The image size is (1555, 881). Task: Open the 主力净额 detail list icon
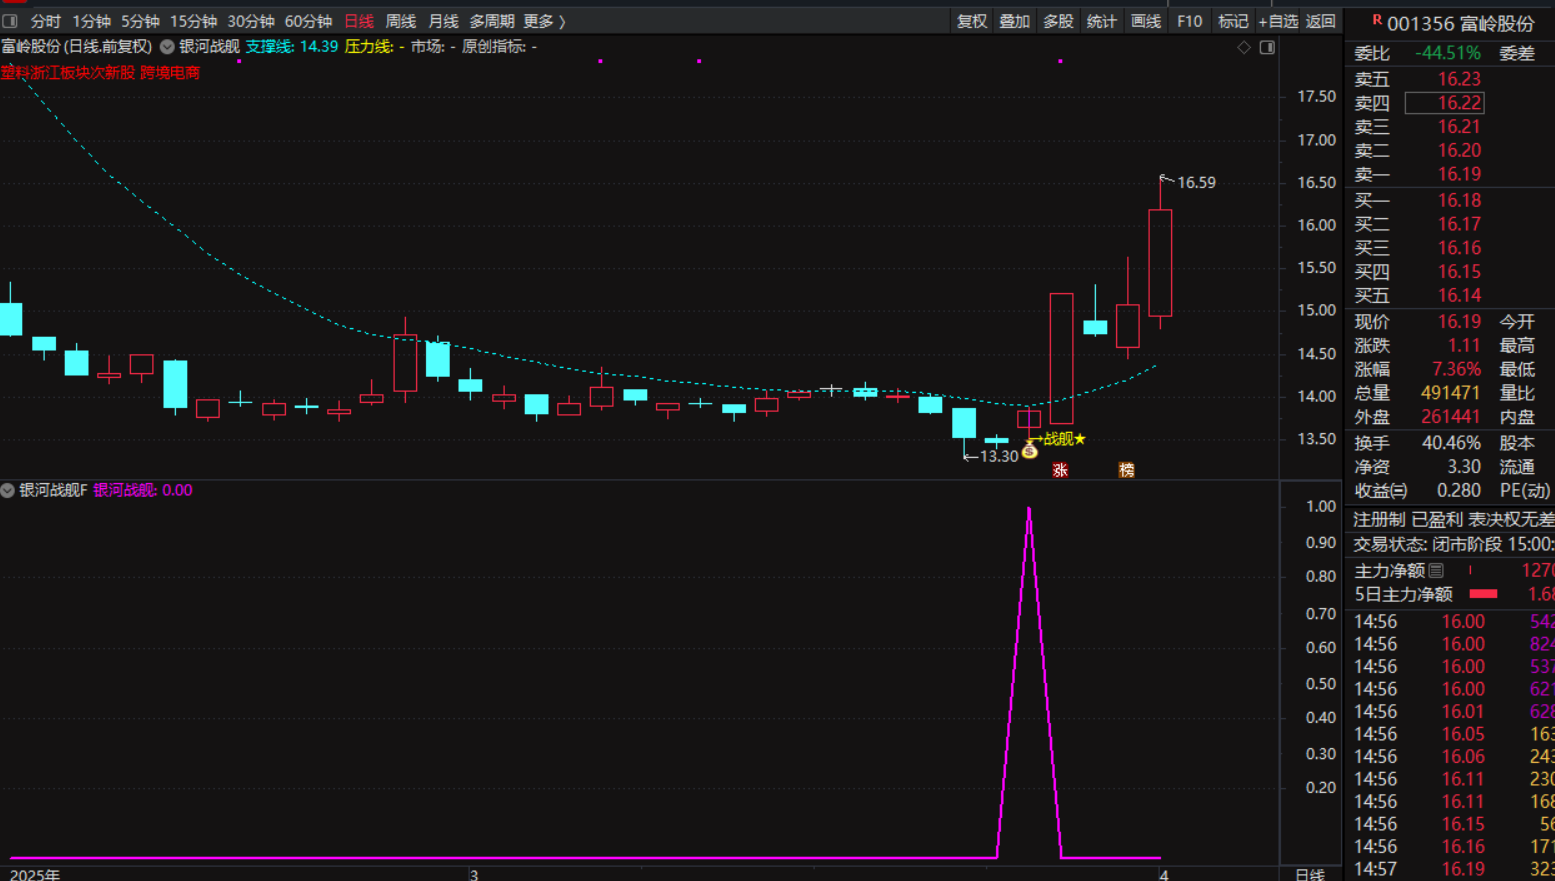[1436, 571]
